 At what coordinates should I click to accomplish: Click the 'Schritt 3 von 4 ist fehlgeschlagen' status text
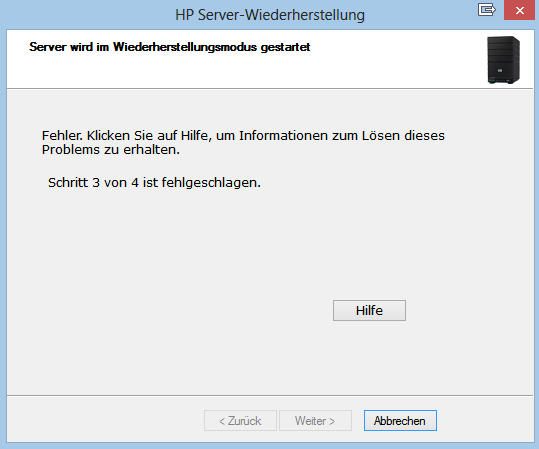154,183
